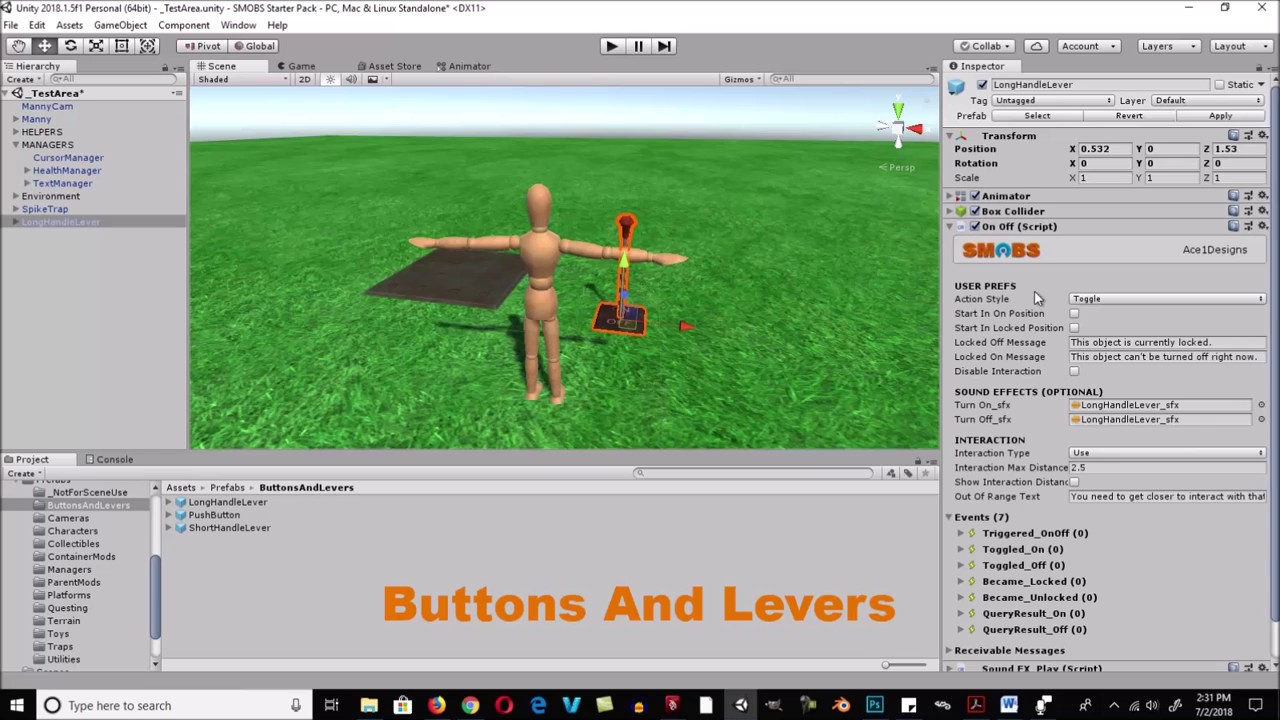Click the search by type icon

[x=891, y=473]
